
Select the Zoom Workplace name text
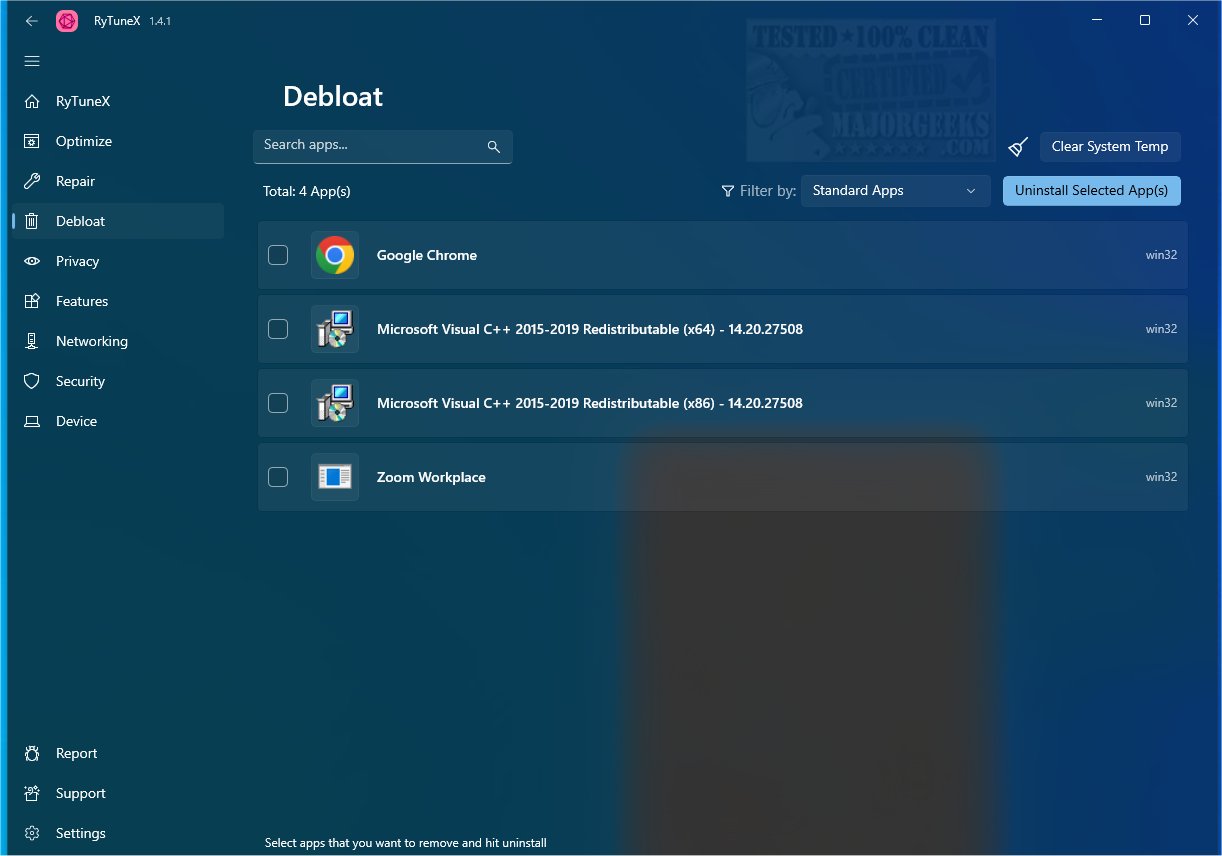431,478
